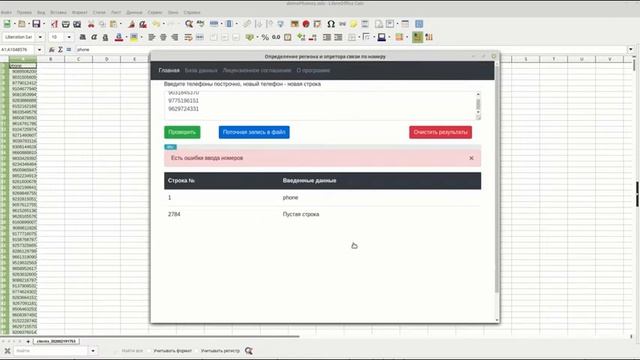
Task: Click the red Очистить результаты button
Action: pyautogui.click(x=440, y=132)
